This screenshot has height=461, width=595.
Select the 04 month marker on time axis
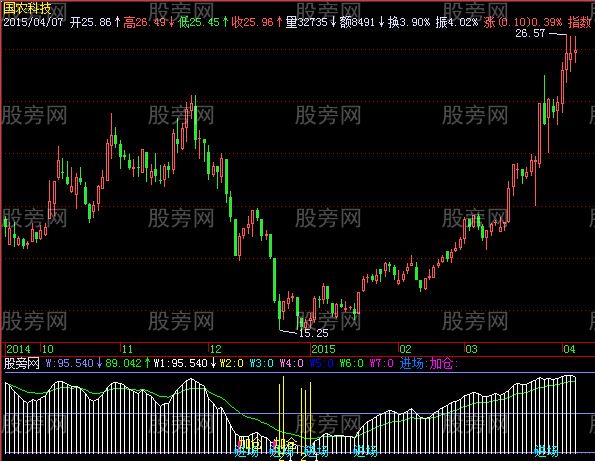(x=569, y=349)
